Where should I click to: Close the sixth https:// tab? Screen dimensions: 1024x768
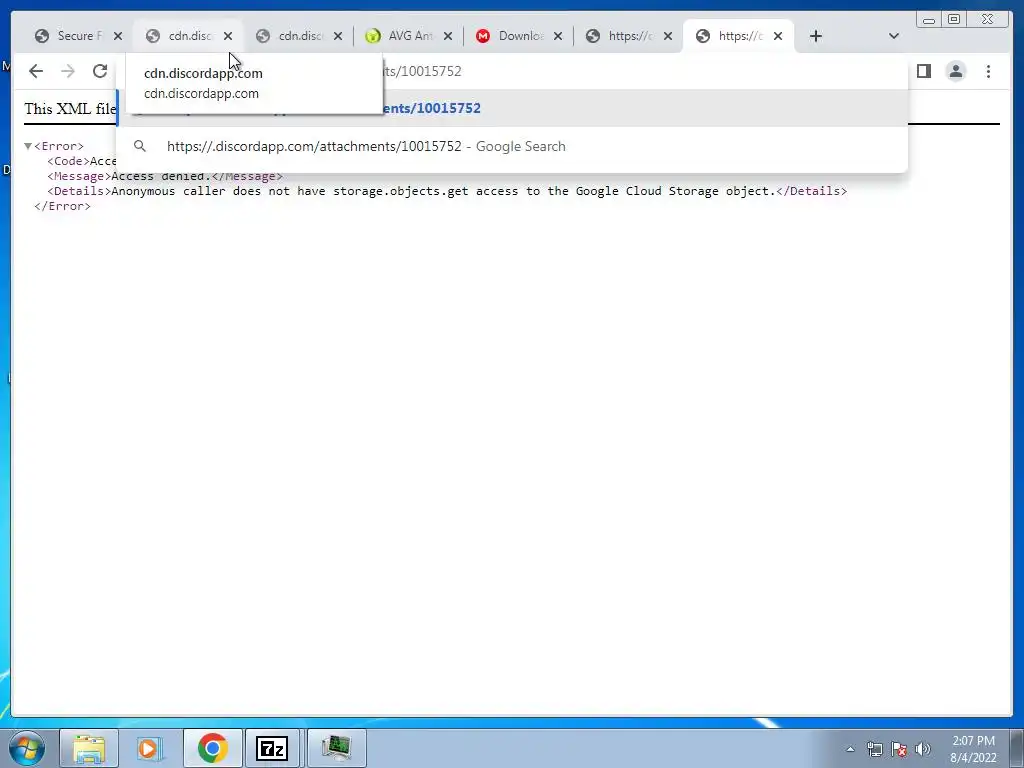(x=667, y=36)
